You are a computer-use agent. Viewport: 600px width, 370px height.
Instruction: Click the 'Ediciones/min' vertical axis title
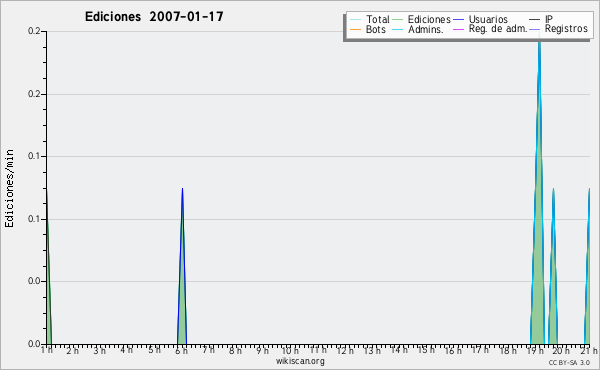(9, 188)
